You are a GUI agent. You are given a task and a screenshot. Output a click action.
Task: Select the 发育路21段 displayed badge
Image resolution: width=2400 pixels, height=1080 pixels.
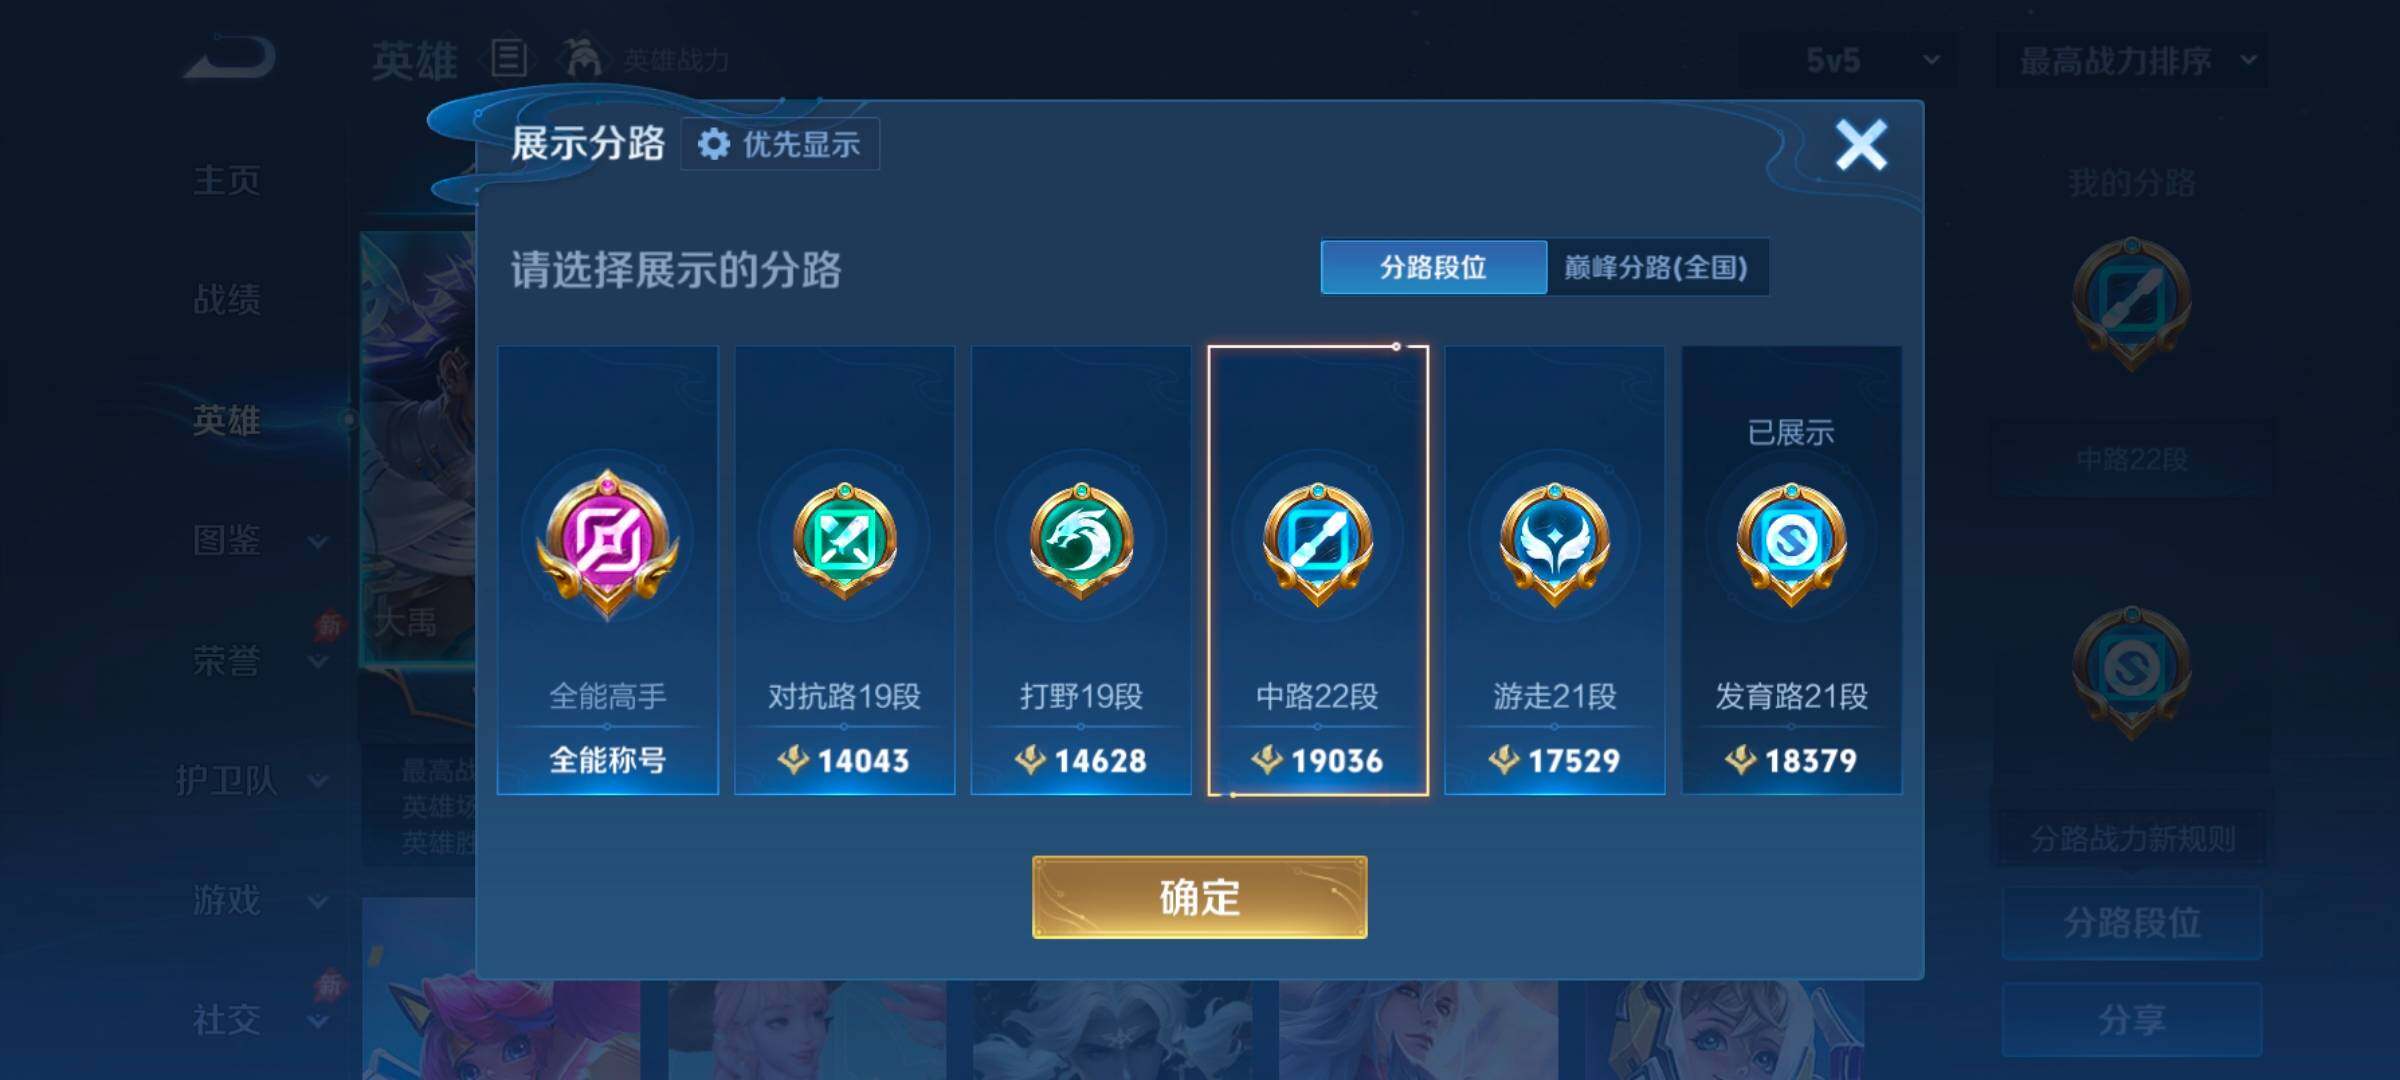1792,570
